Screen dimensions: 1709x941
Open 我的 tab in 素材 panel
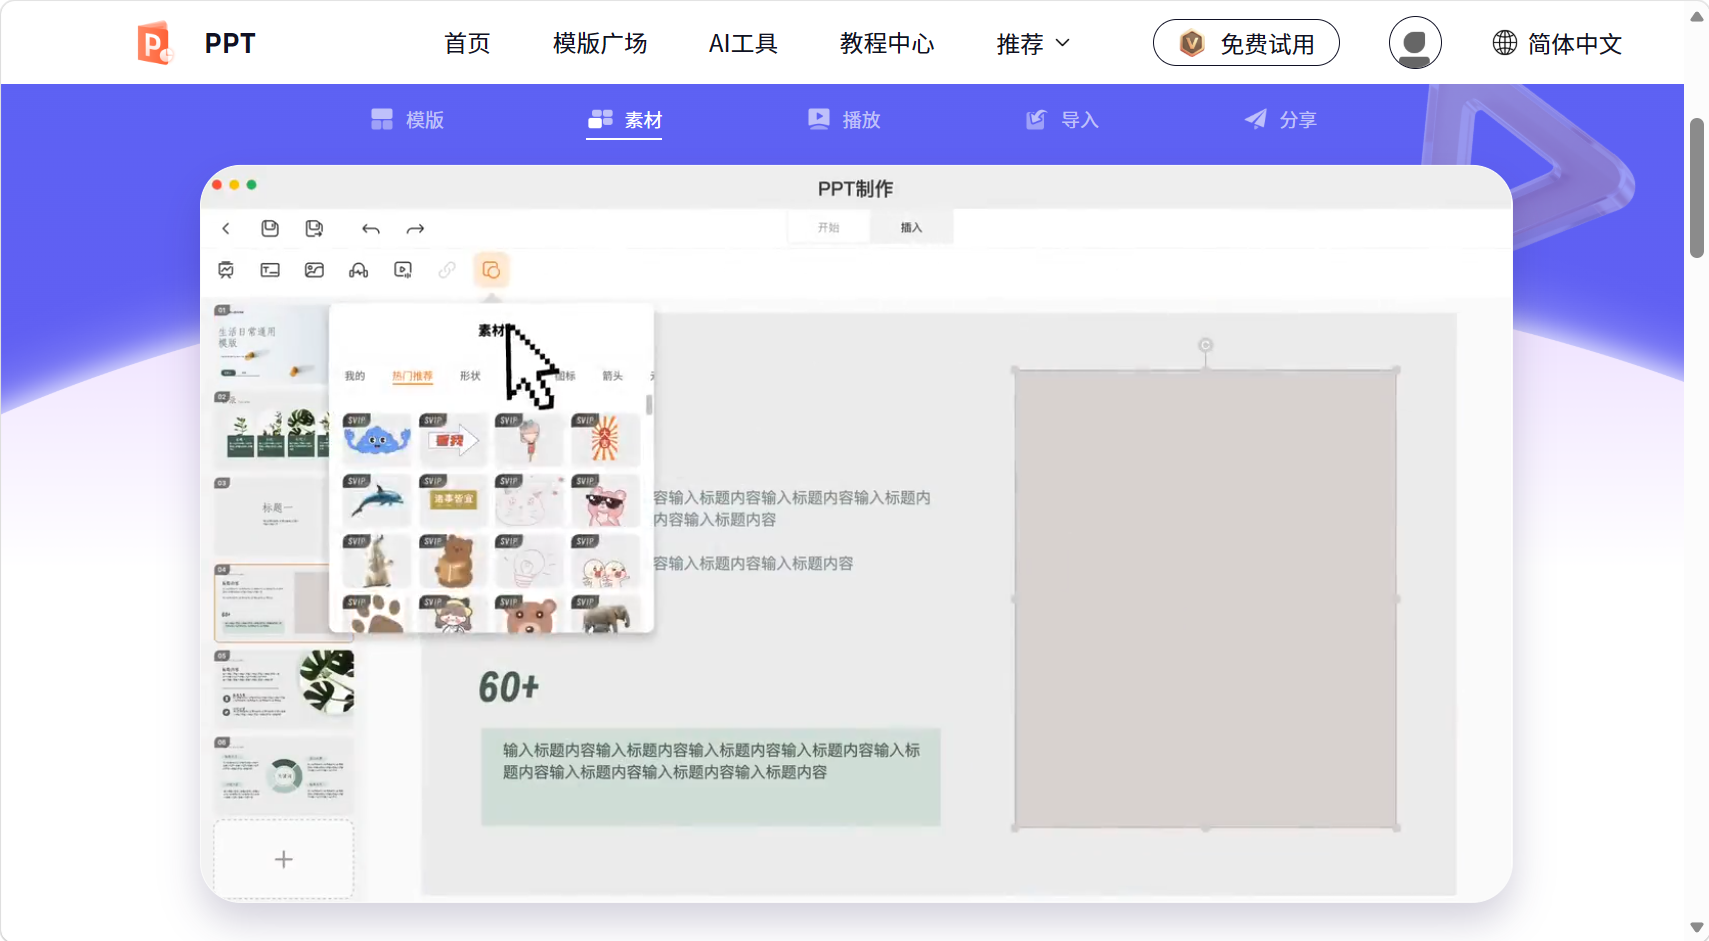point(355,376)
